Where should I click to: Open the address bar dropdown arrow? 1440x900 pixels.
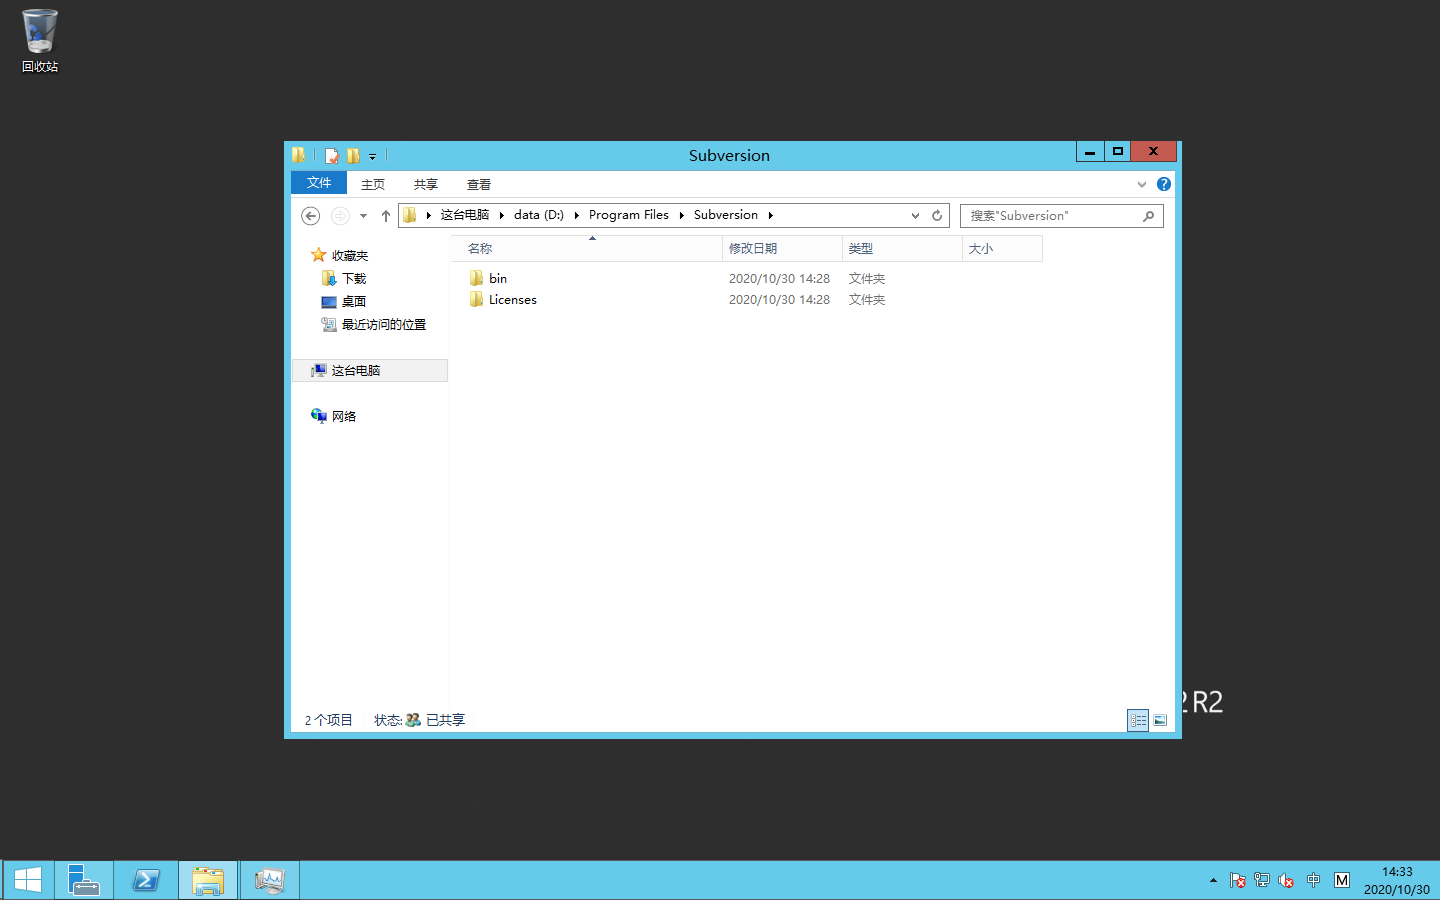click(915, 215)
